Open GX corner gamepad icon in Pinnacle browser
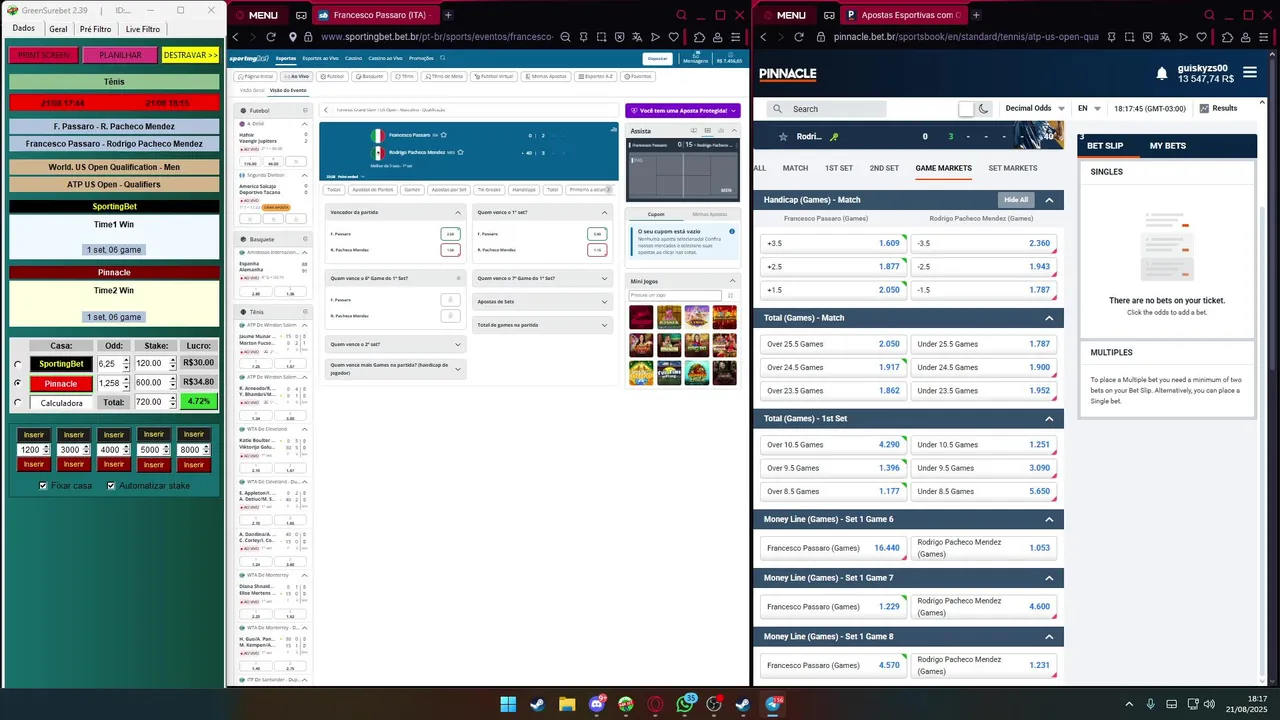The width and height of the screenshot is (1280, 720). point(829,15)
